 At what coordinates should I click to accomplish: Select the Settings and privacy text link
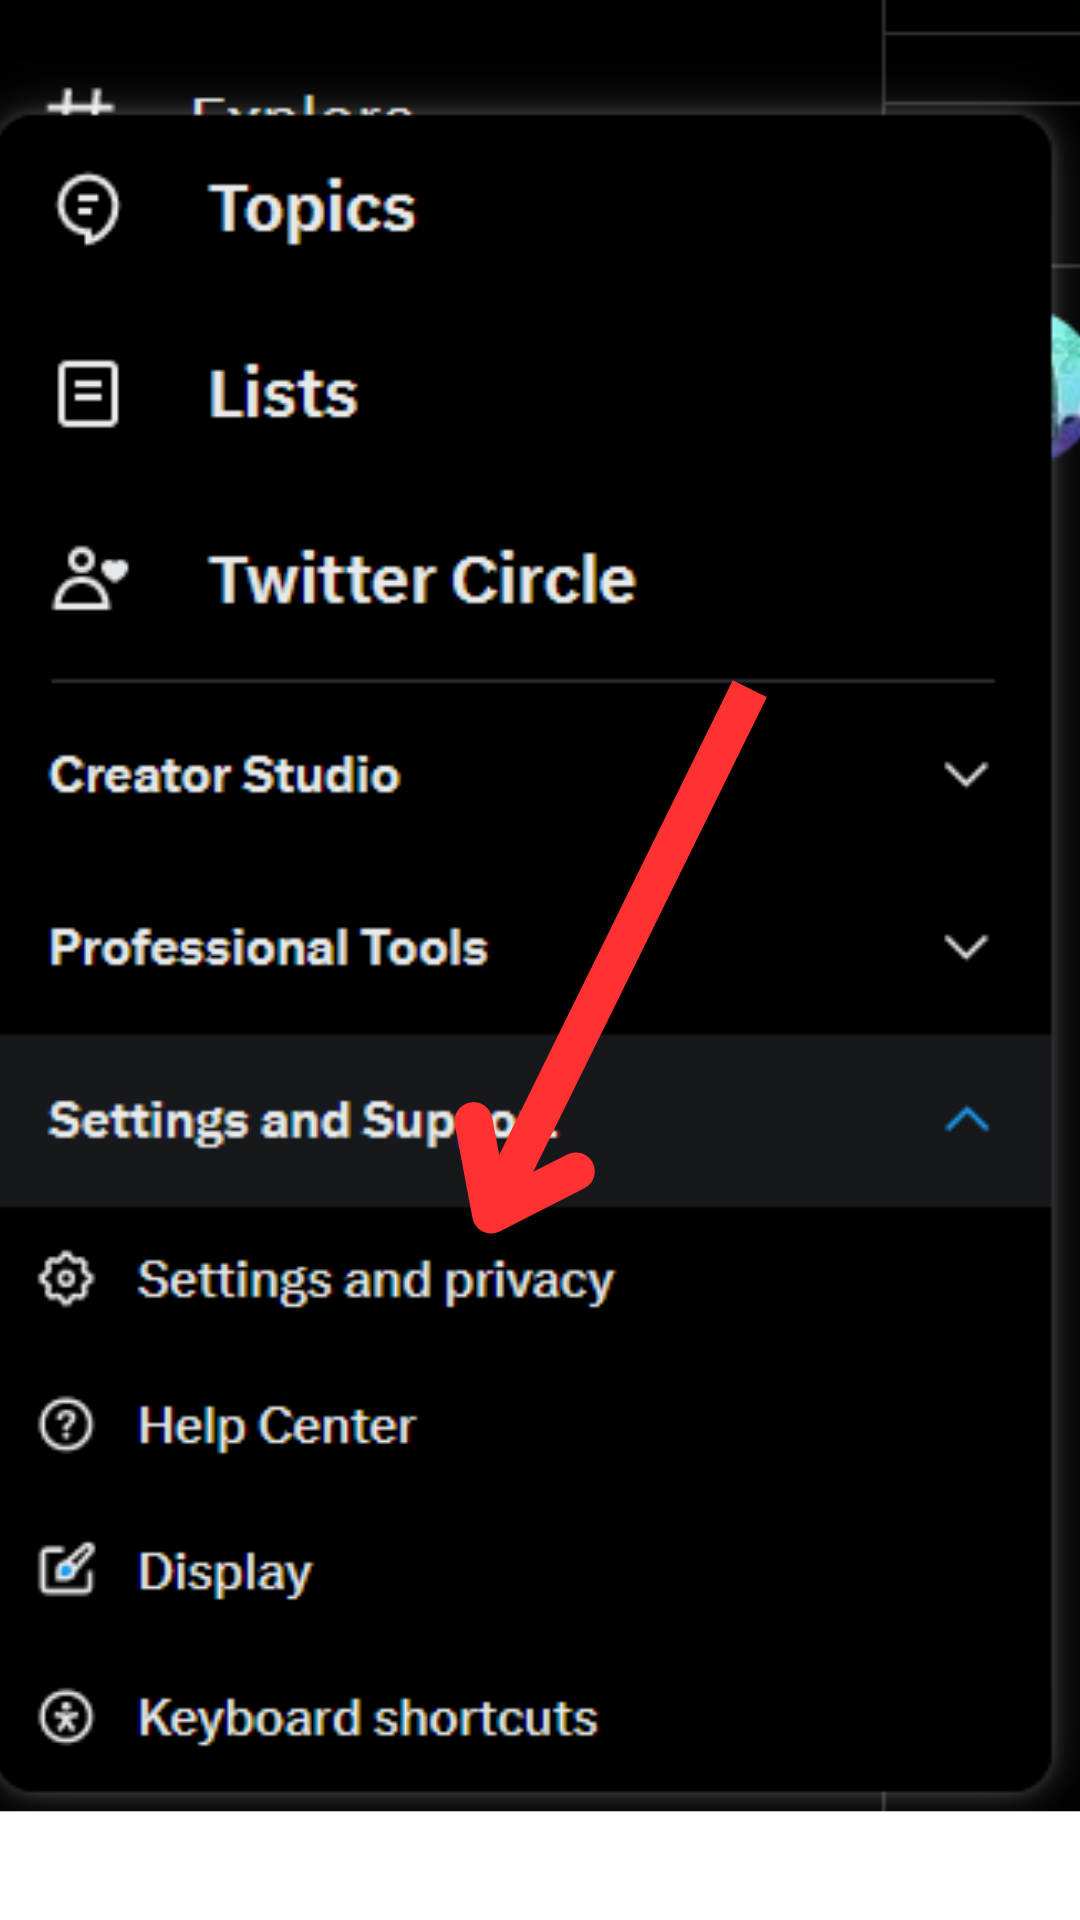(x=376, y=1281)
